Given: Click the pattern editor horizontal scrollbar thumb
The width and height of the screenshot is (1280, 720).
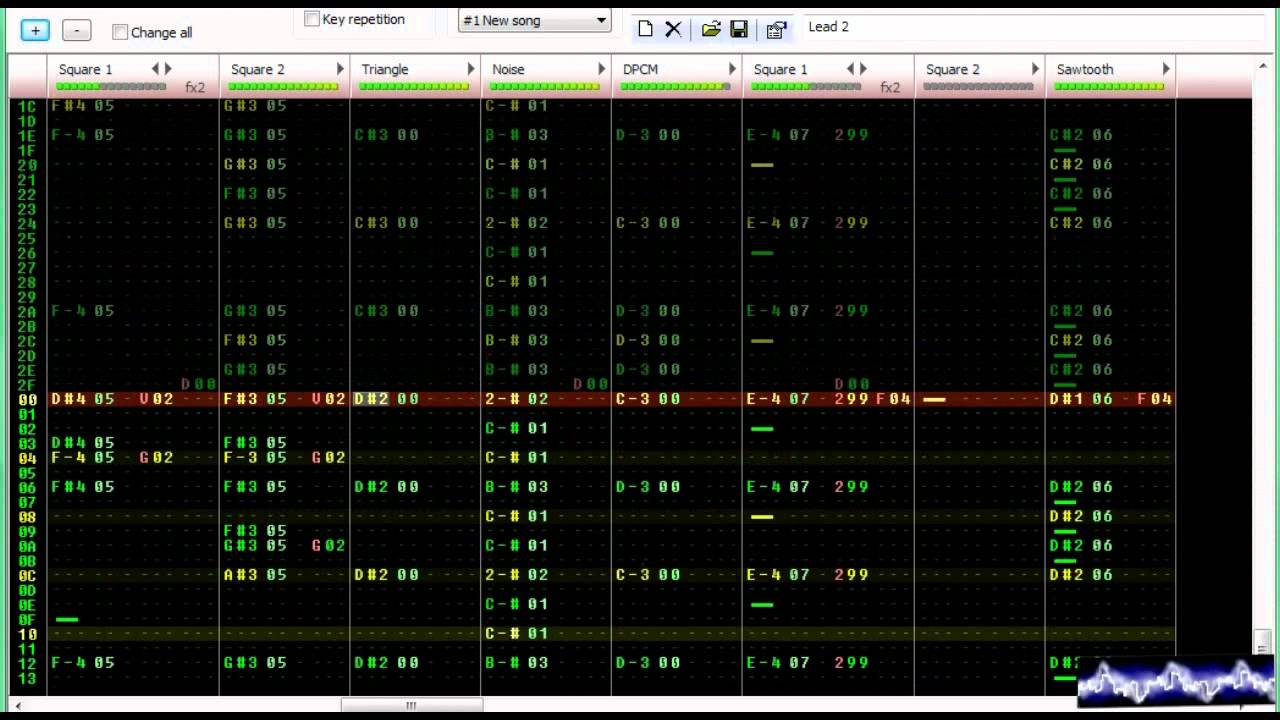Looking at the screenshot, I should (410, 706).
